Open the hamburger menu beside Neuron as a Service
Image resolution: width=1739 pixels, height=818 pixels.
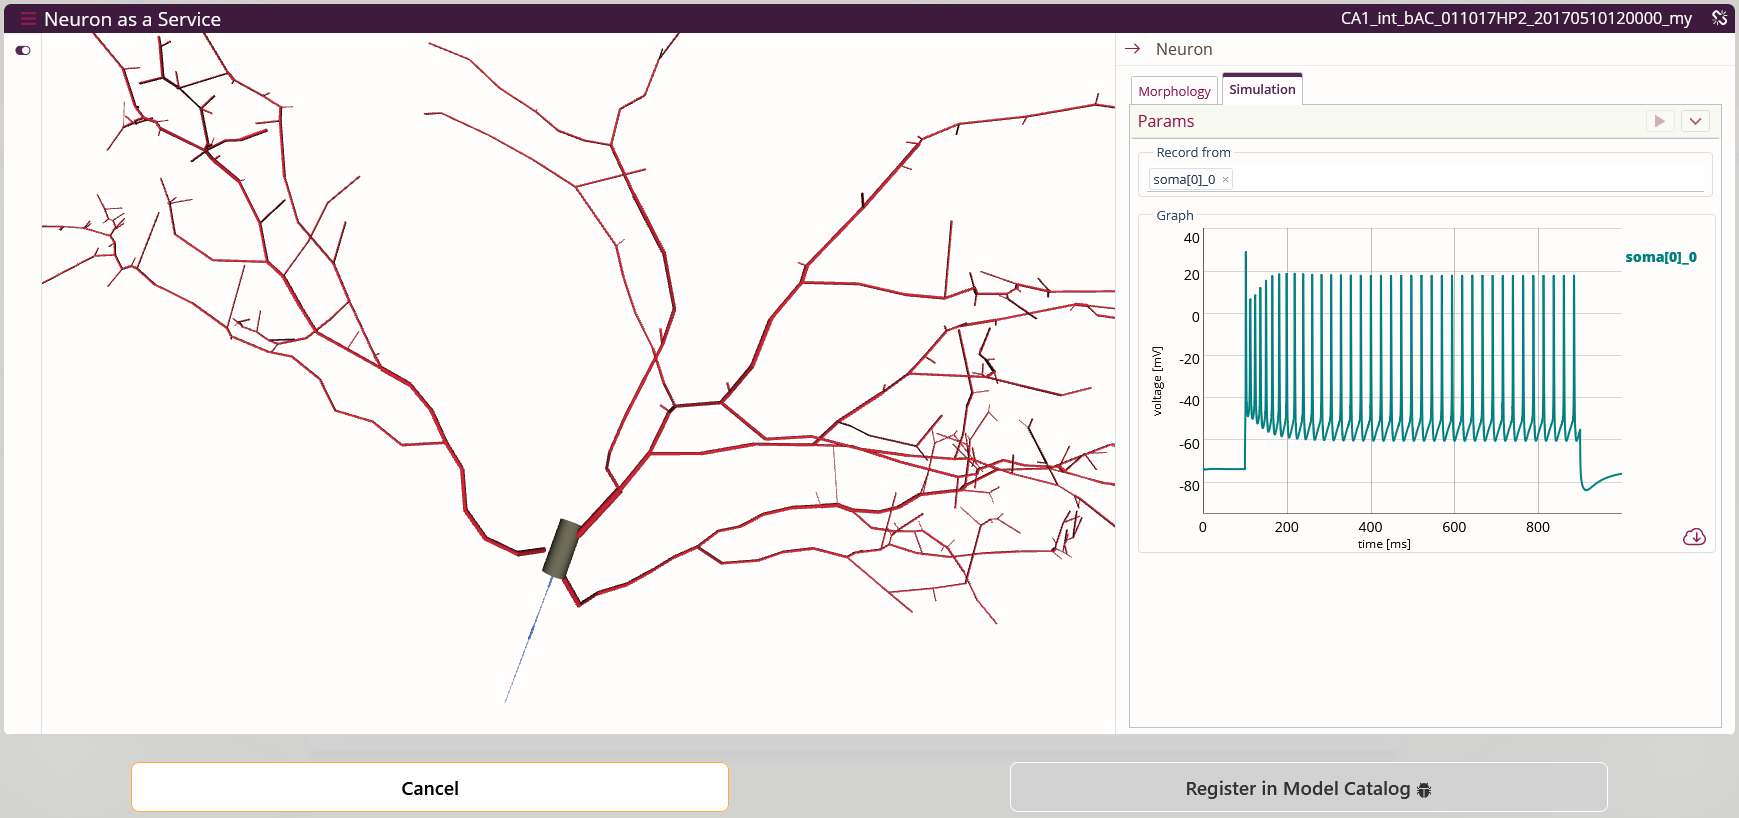[28, 19]
